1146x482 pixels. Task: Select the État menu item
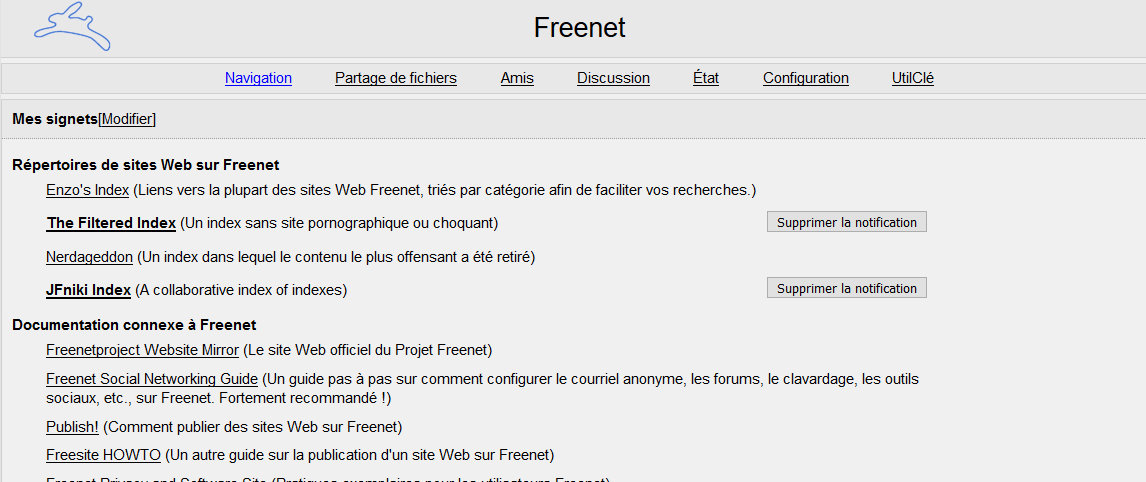(706, 78)
